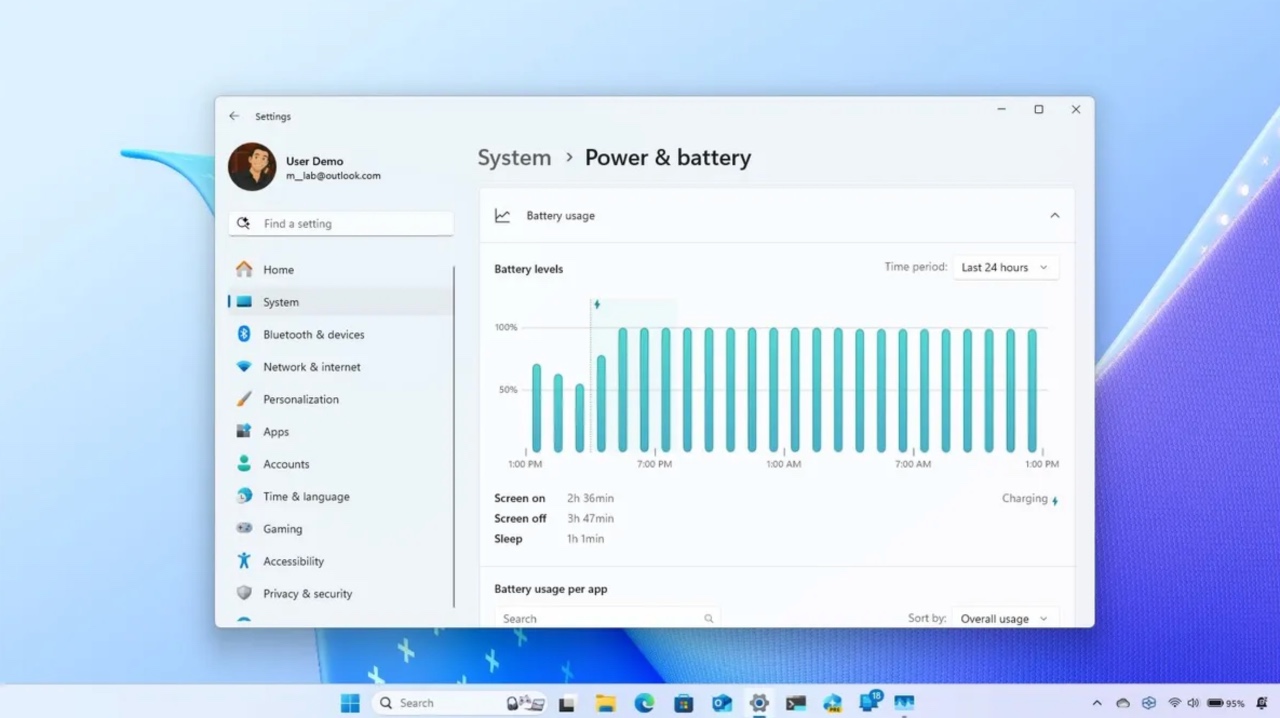Open the Time period dropdown
The image size is (1280, 718).
[x=1005, y=267]
